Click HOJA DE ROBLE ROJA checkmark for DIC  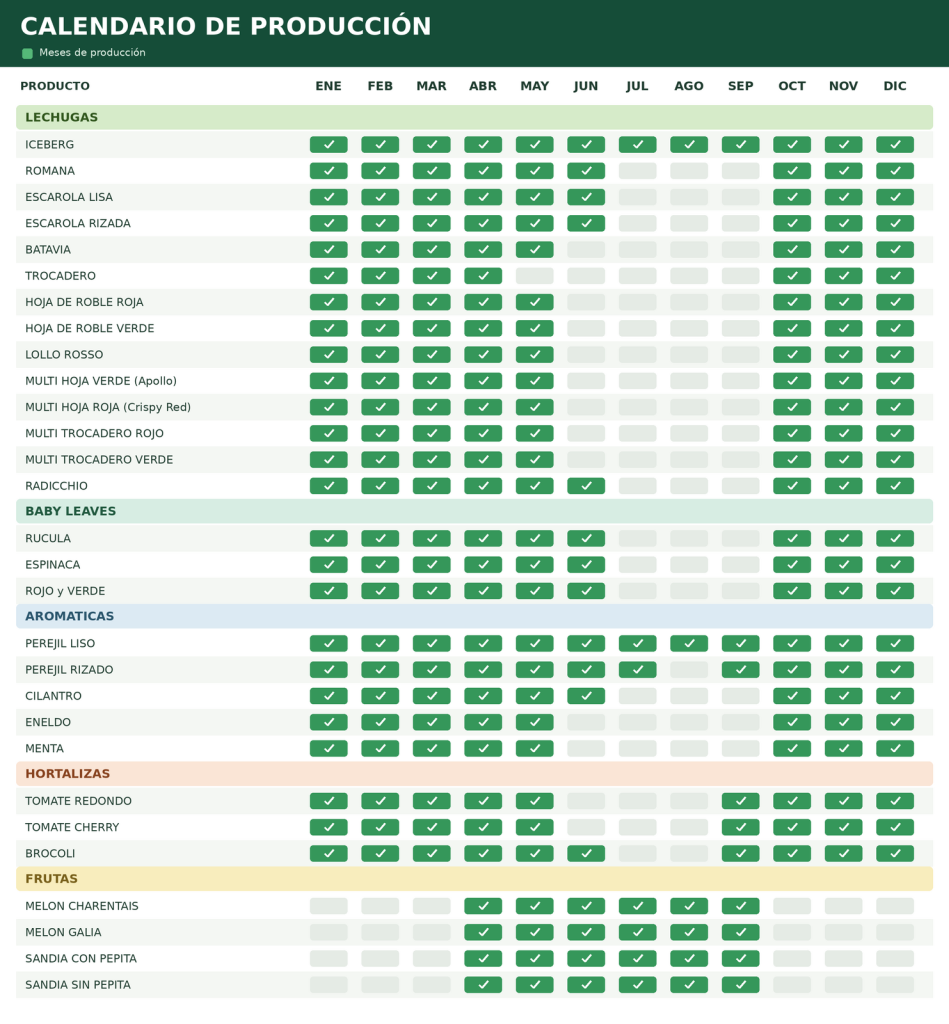pyautogui.click(x=895, y=302)
